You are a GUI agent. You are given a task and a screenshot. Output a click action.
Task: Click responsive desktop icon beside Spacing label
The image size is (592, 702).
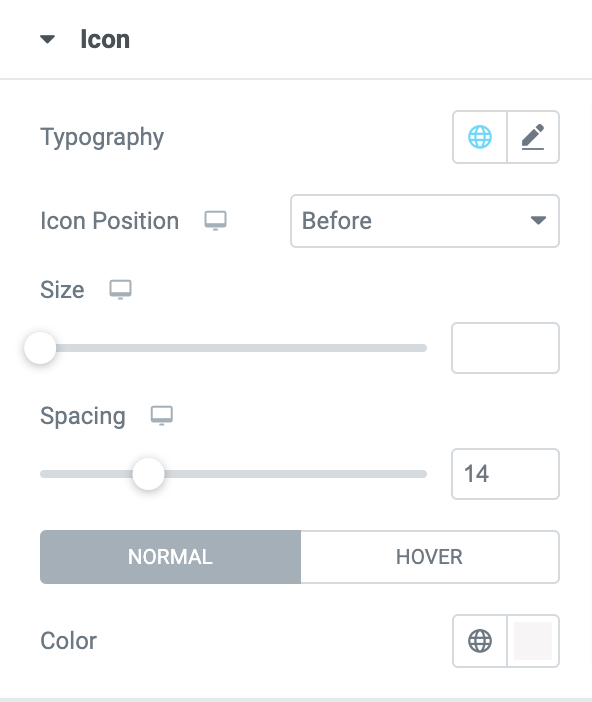pos(162,416)
